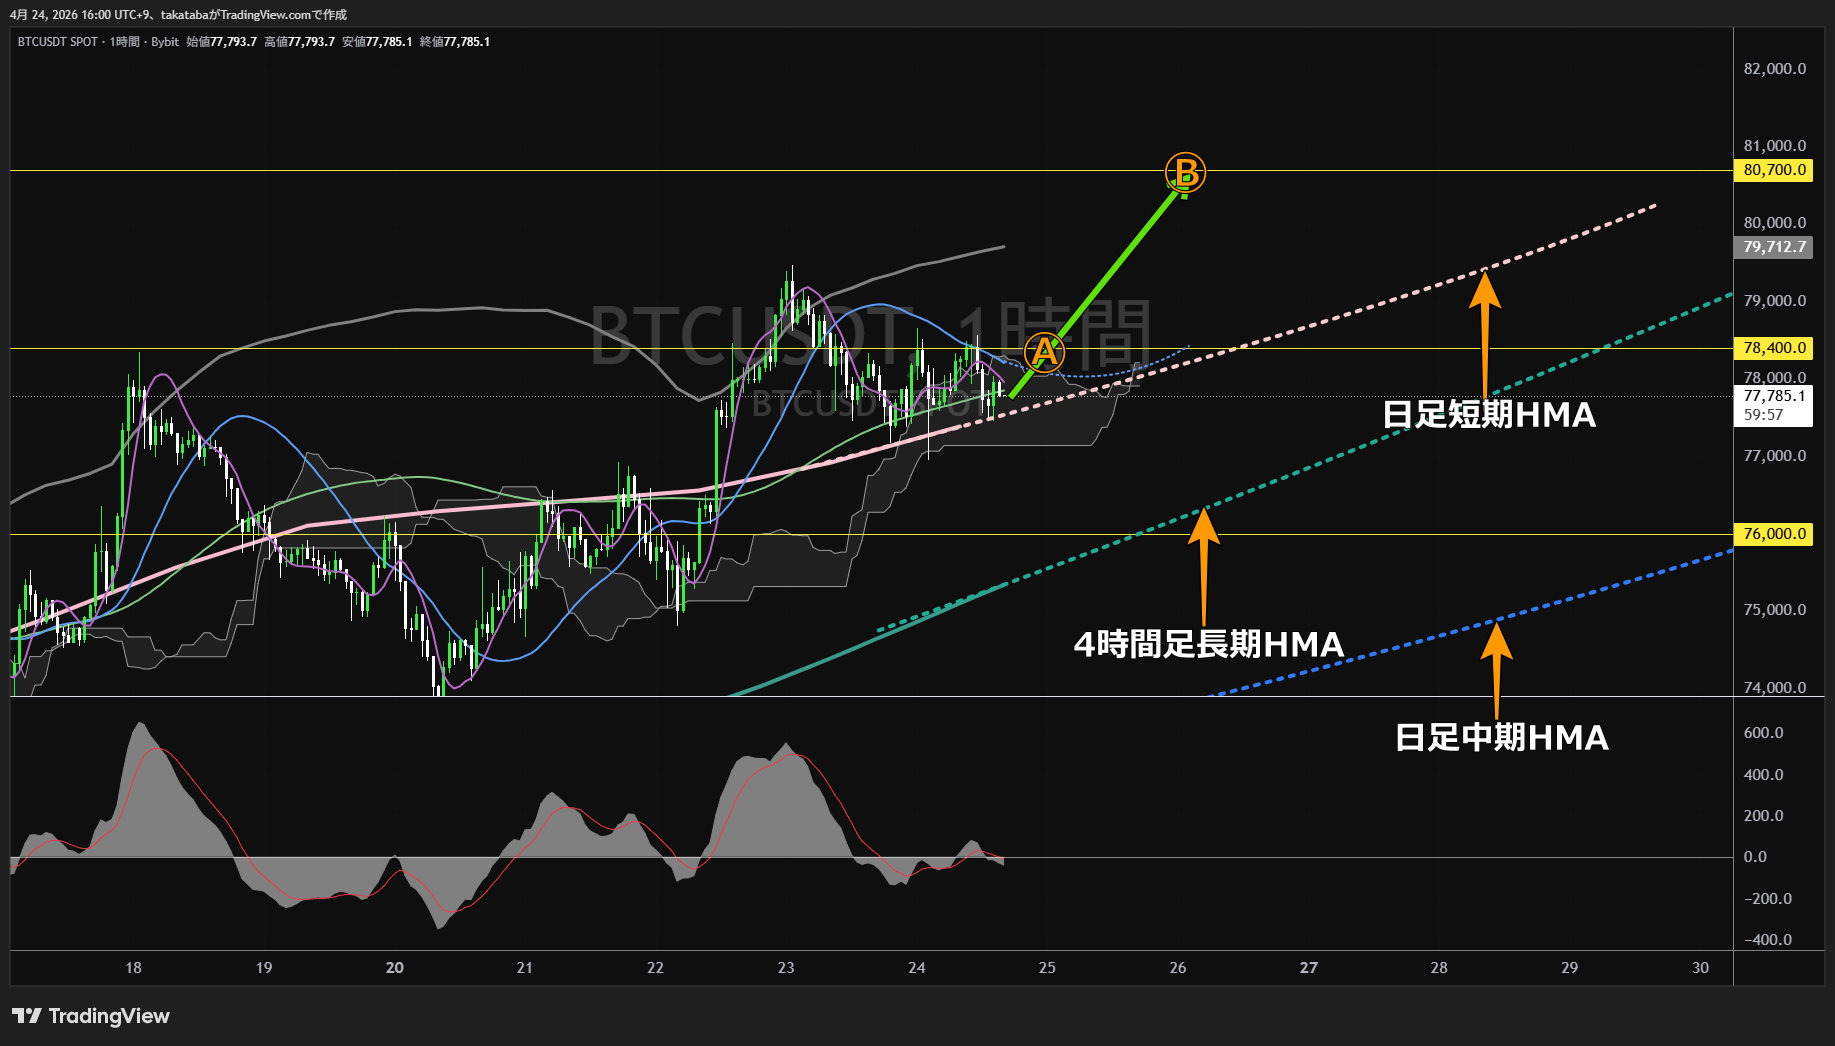Click the 高値77,793.7 high value

(299, 42)
